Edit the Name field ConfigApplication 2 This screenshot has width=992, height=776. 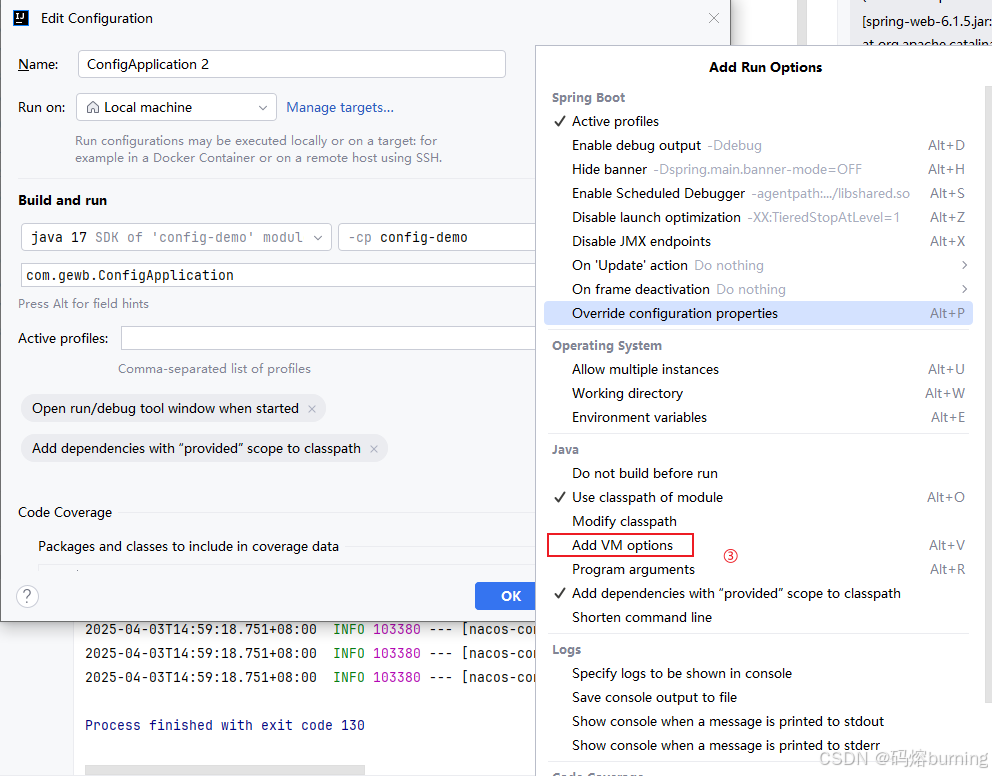[x=292, y=64]
